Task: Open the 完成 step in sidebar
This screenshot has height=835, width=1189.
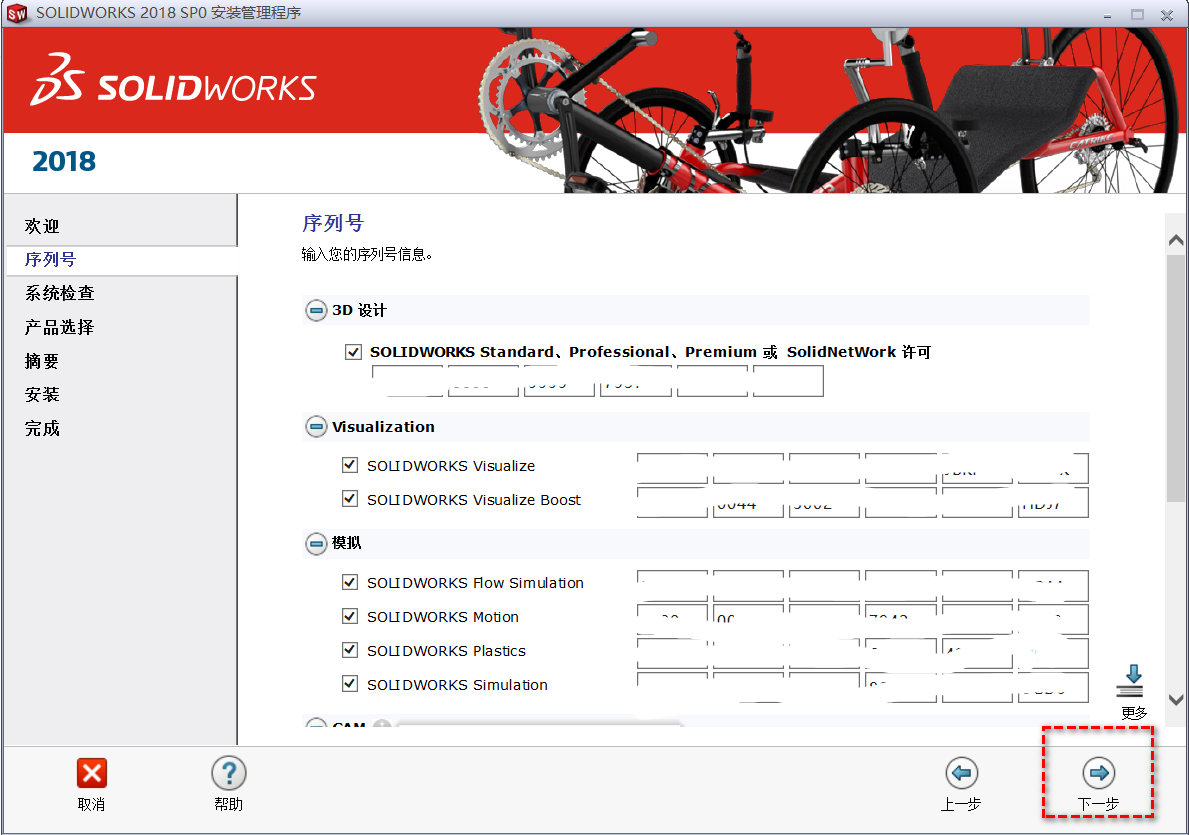Action: 42,428
